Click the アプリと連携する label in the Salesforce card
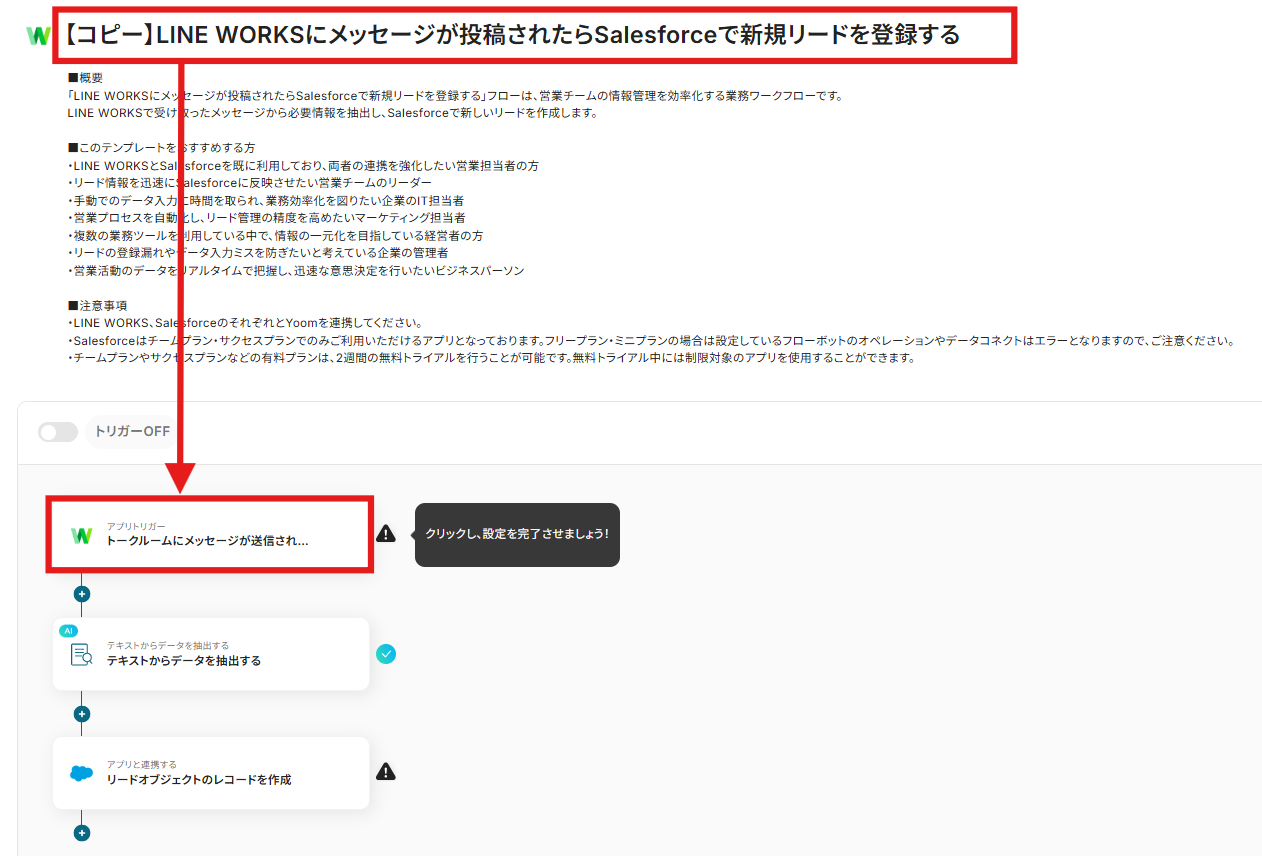Image resolution: width=1262 pixels, height=856 pixels. [142, 765]
